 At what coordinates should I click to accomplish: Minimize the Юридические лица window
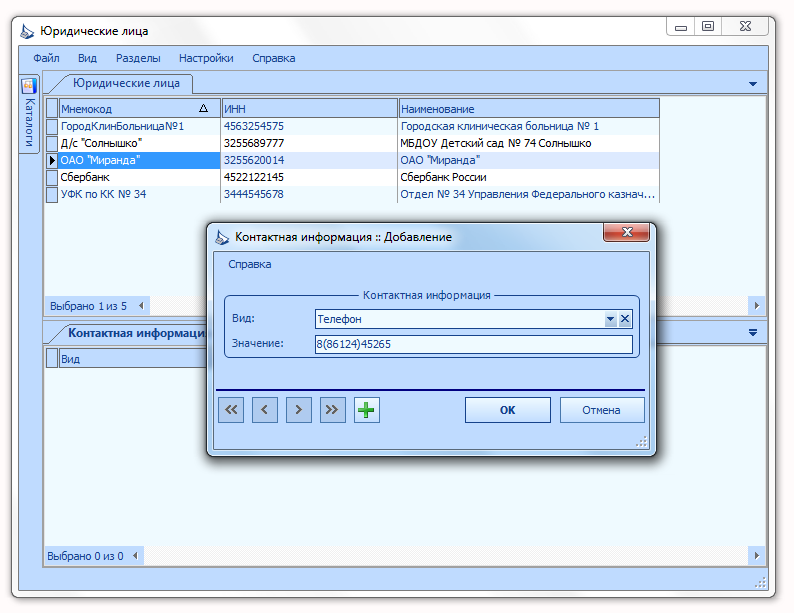tap(681, 27)
